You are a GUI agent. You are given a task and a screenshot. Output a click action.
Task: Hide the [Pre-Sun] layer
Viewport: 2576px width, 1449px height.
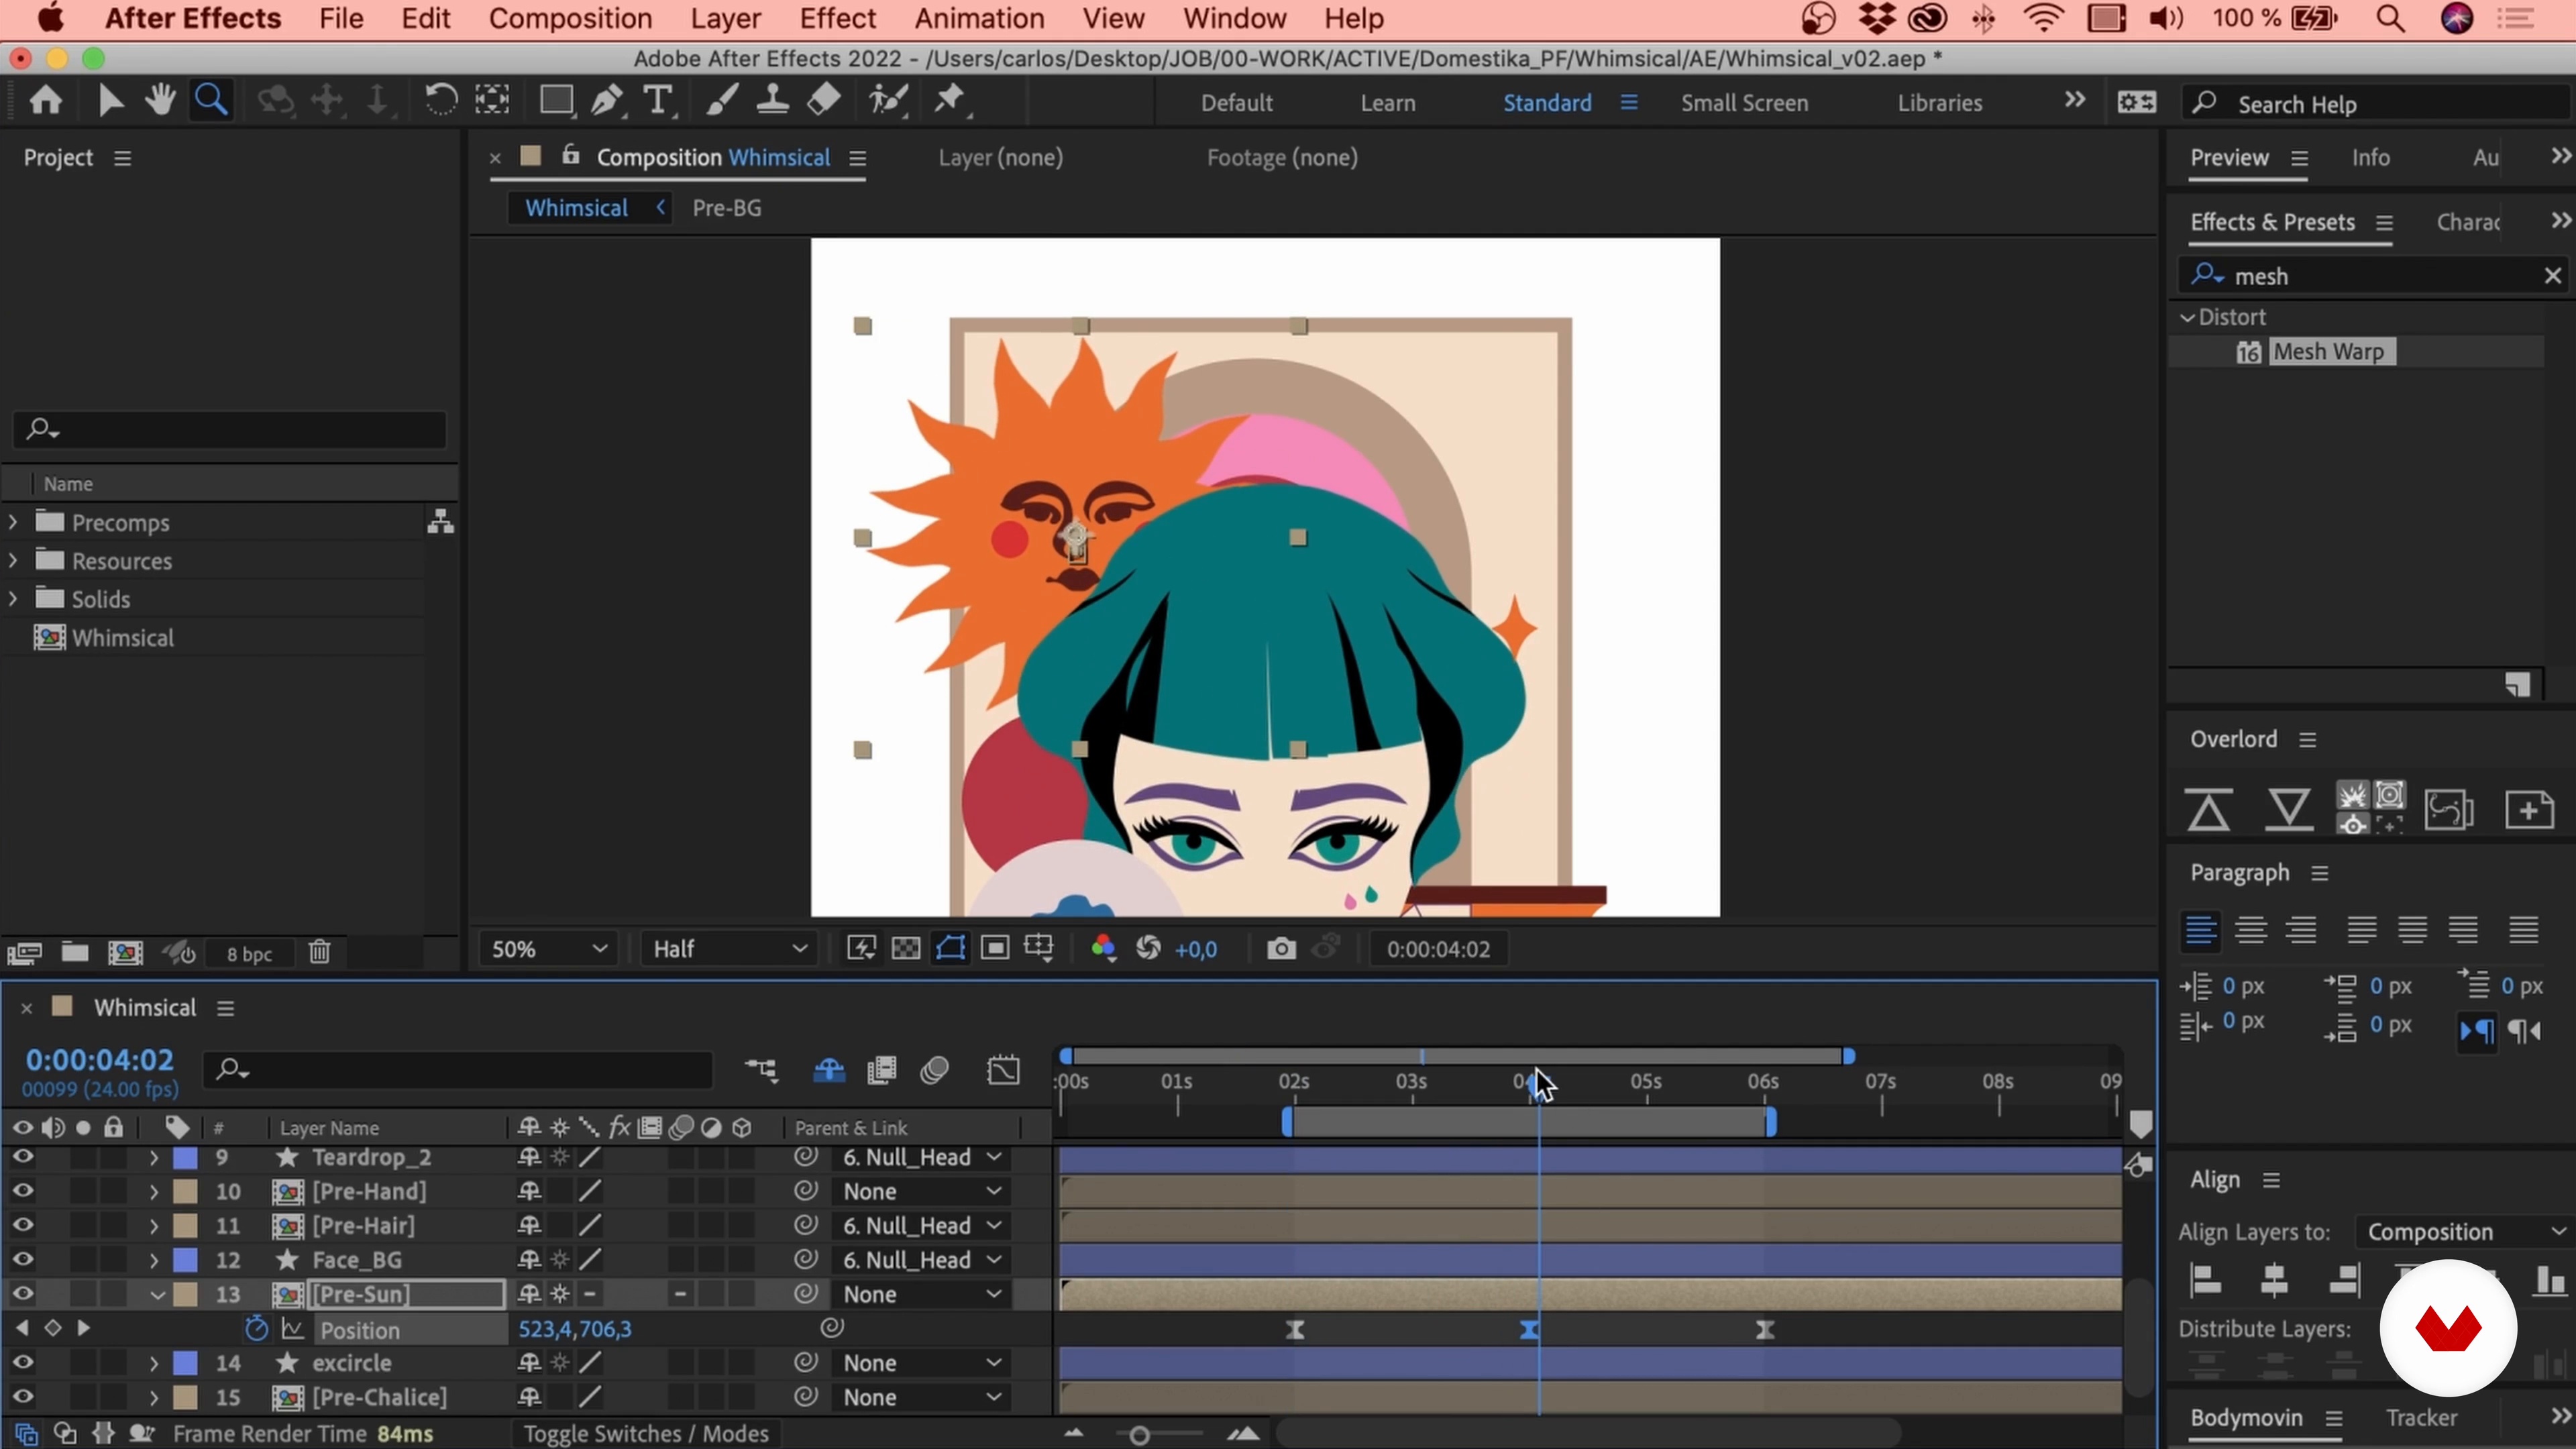click(22, 1294)
